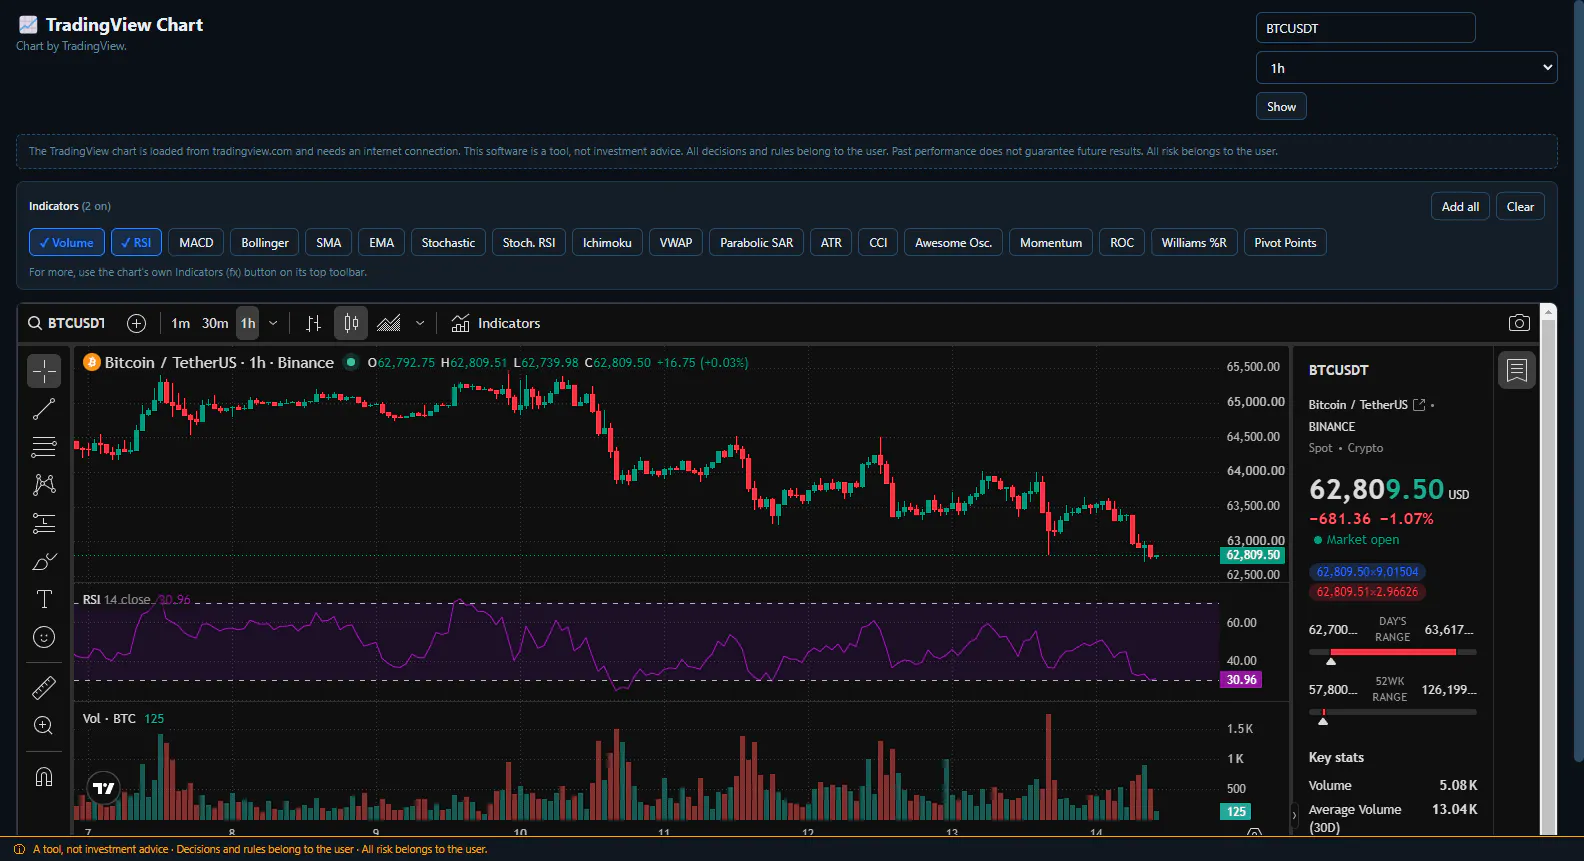Select the trend line drawing tool
The height and width of the screenshot is (861, 1584).
(44, 409)
